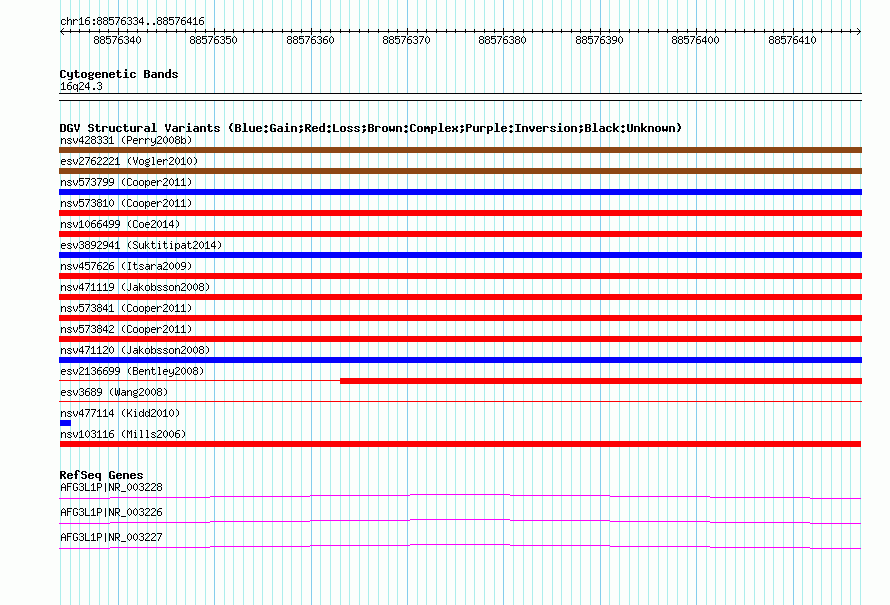Open variant esv3892941 (Suktitipat2014) label

coord(141,245)
